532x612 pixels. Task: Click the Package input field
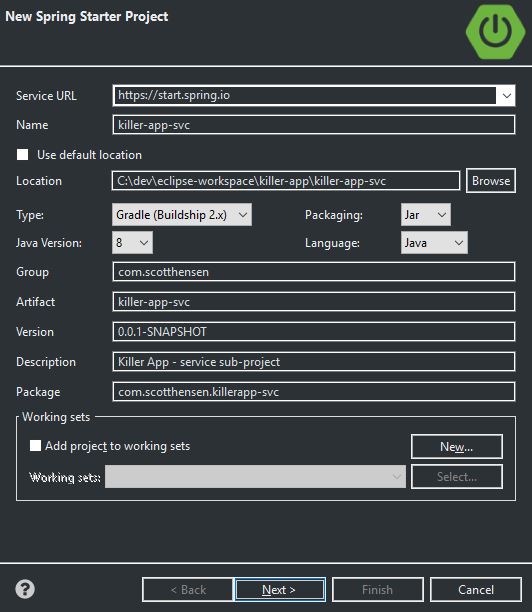[314, 392]
